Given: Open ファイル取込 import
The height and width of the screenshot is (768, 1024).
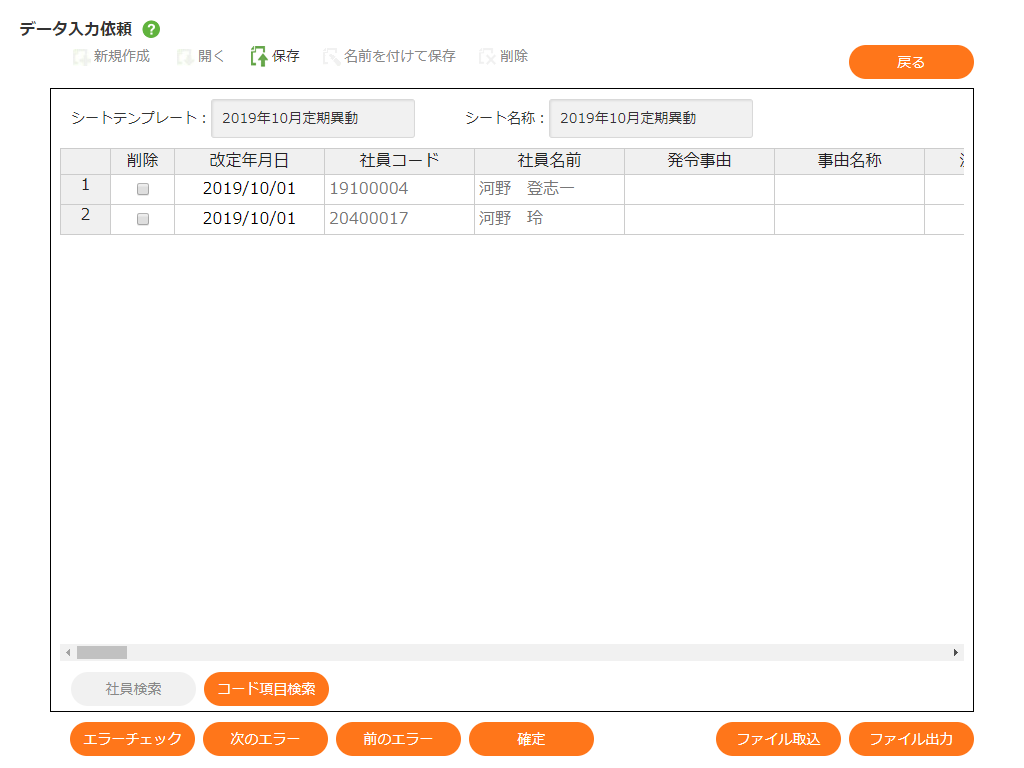Looking at the screenshot, I should pyautogui.click(x=778, y=739).
